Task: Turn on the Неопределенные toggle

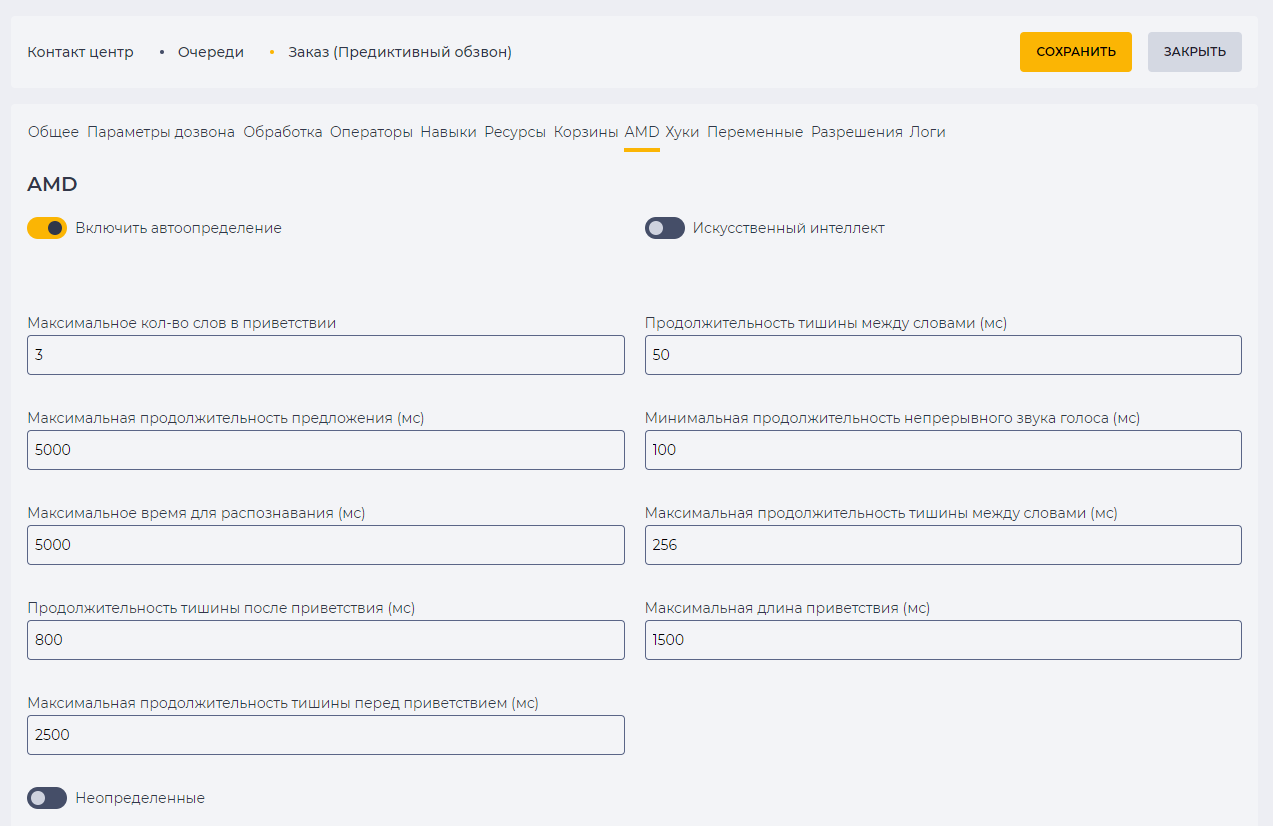Action: 47,798
